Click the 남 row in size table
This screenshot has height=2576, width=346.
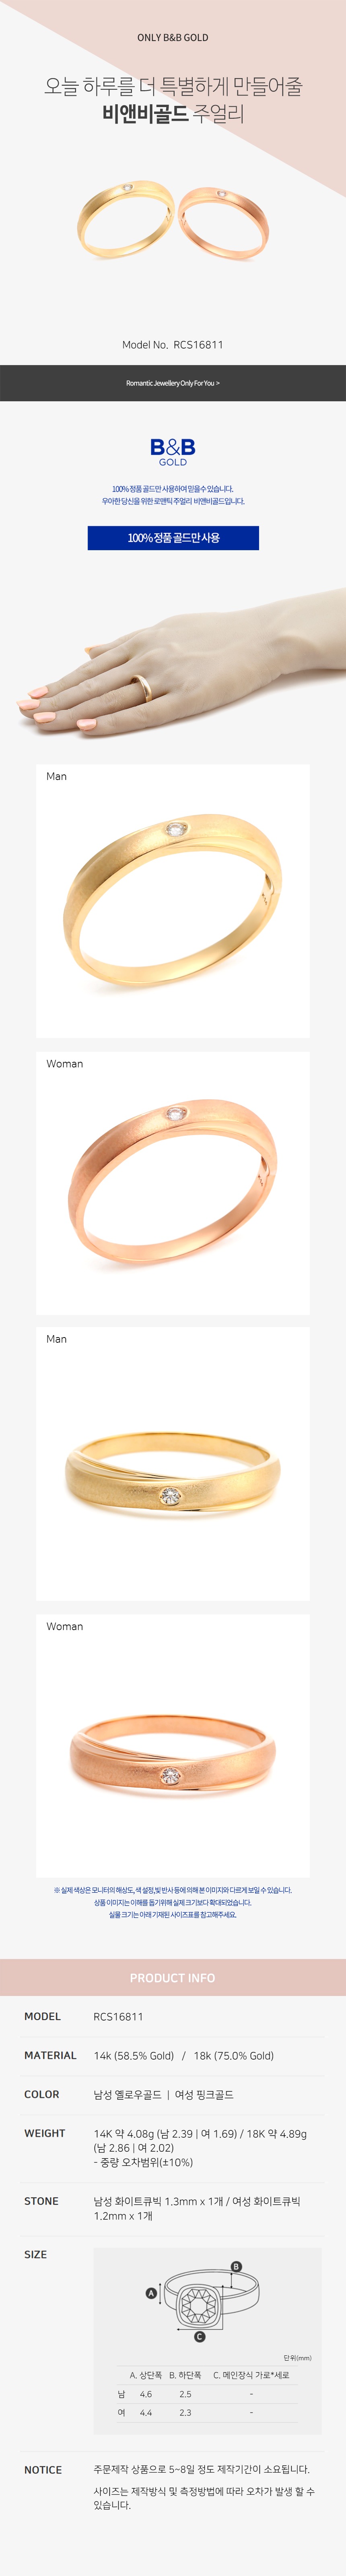[207, 2394]
